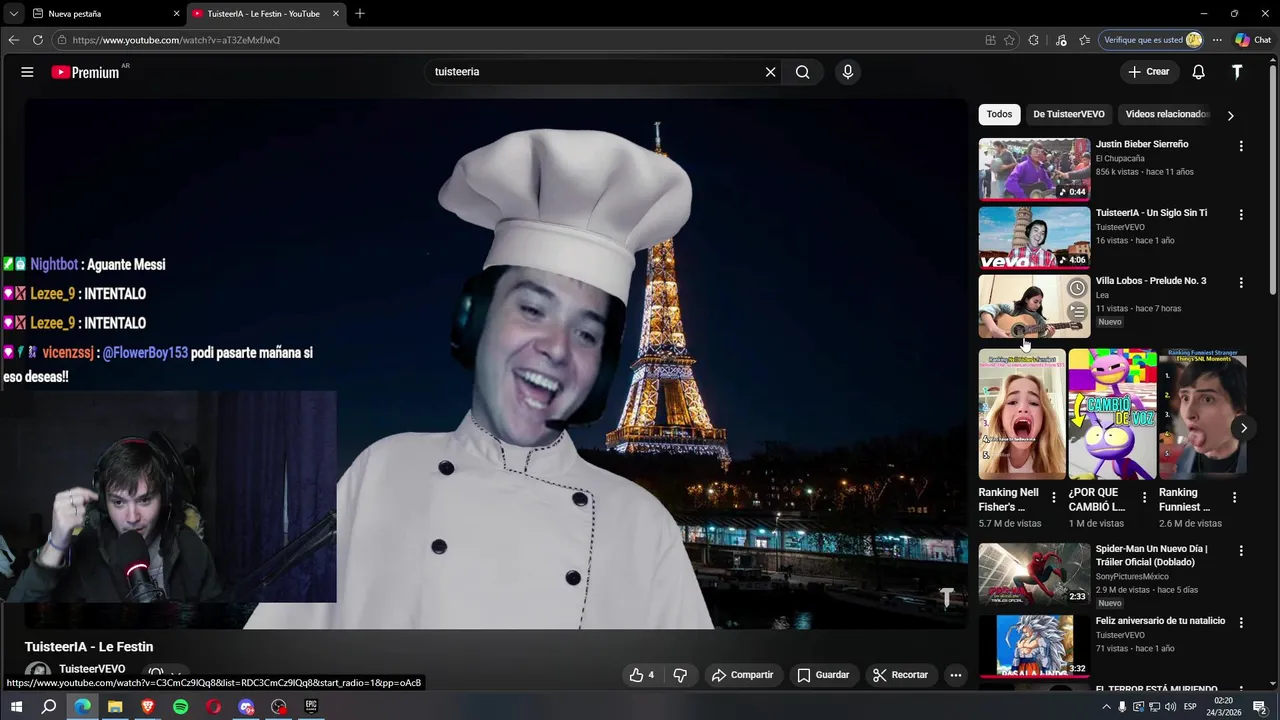This screenshot has height=720, width=1280.
Task: Open the YouTube hamburger guide menu
Action: (27, 72)
